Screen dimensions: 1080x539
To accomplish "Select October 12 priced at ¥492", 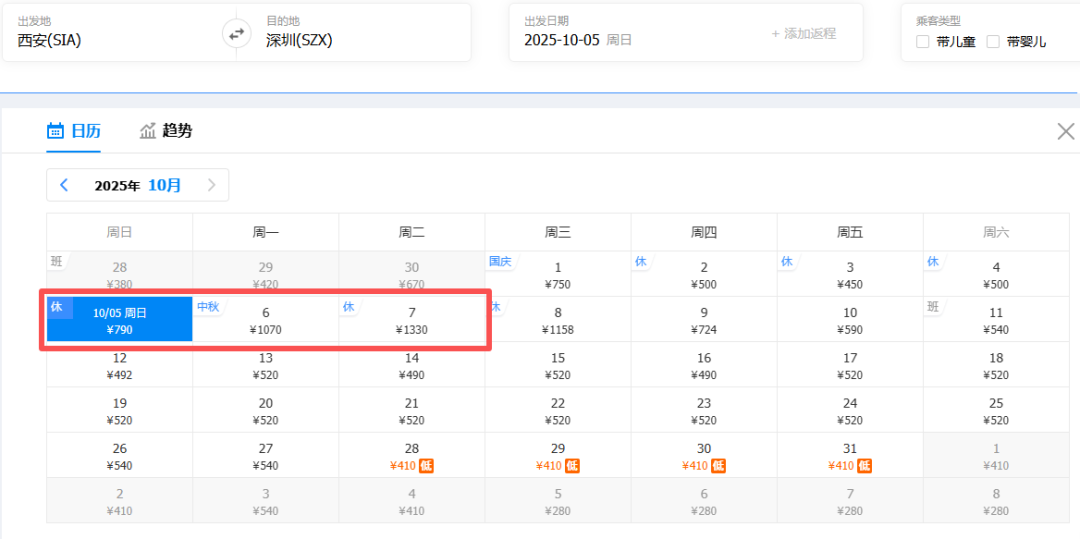I will pyautogui.click(x=119, y=366).
